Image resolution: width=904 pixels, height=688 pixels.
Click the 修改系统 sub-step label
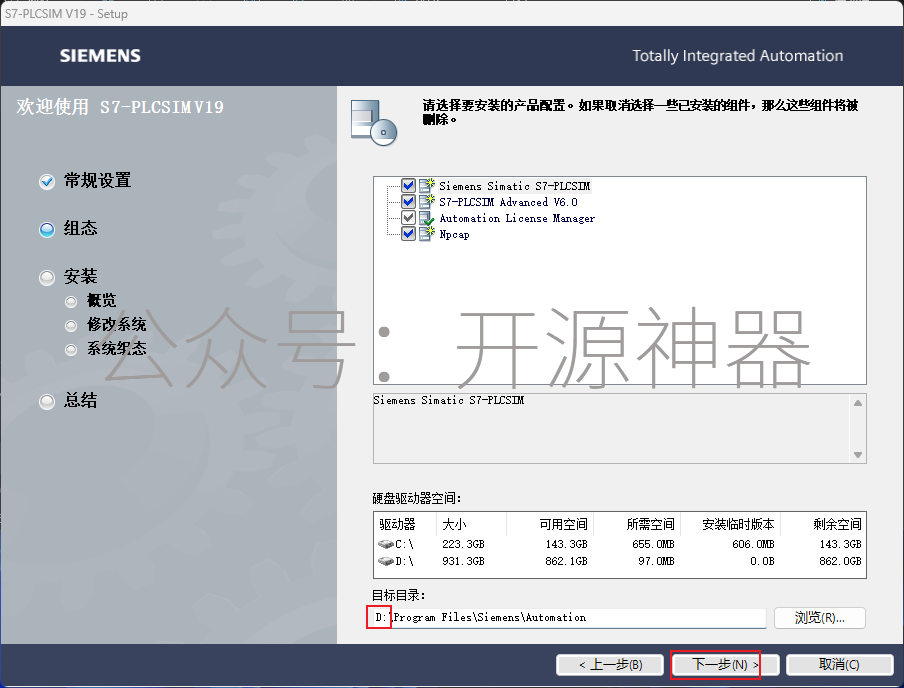(116, 325)
